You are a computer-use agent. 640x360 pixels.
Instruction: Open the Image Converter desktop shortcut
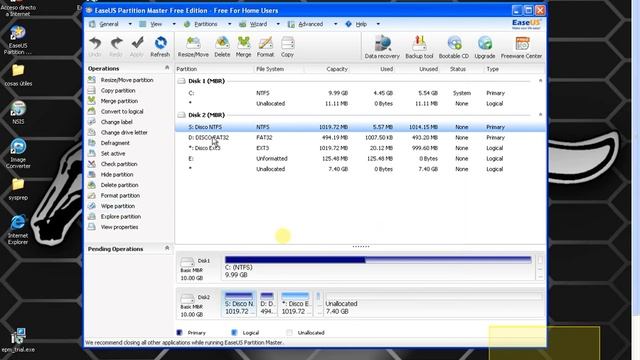[x=18, y=154]
